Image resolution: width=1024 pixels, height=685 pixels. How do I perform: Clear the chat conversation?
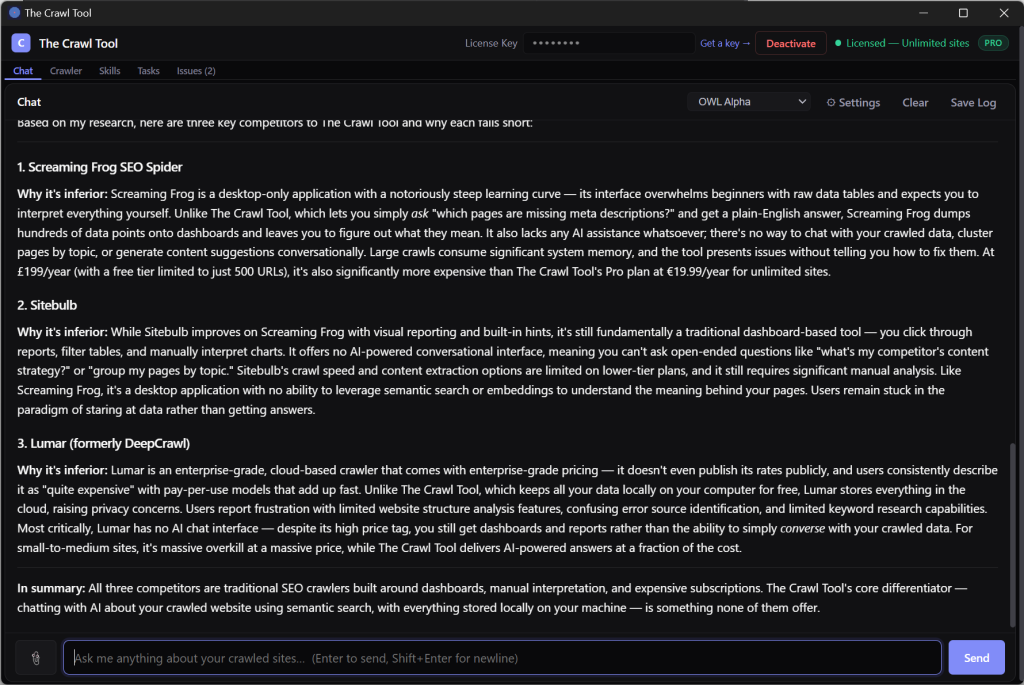tap(915, 103)
